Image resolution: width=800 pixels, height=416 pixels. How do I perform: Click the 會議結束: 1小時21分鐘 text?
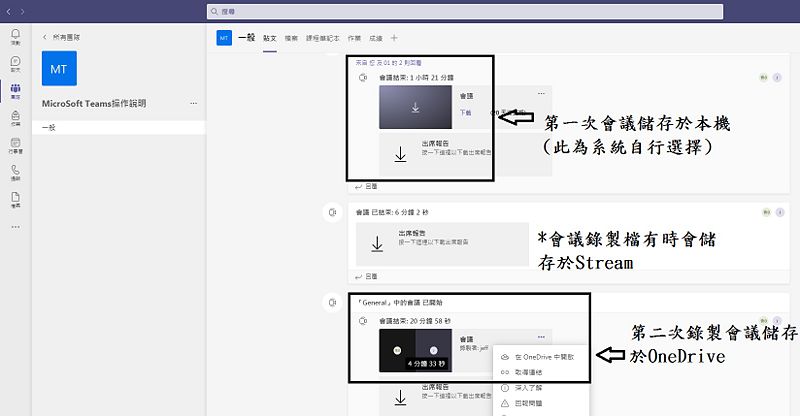(416, 78)
